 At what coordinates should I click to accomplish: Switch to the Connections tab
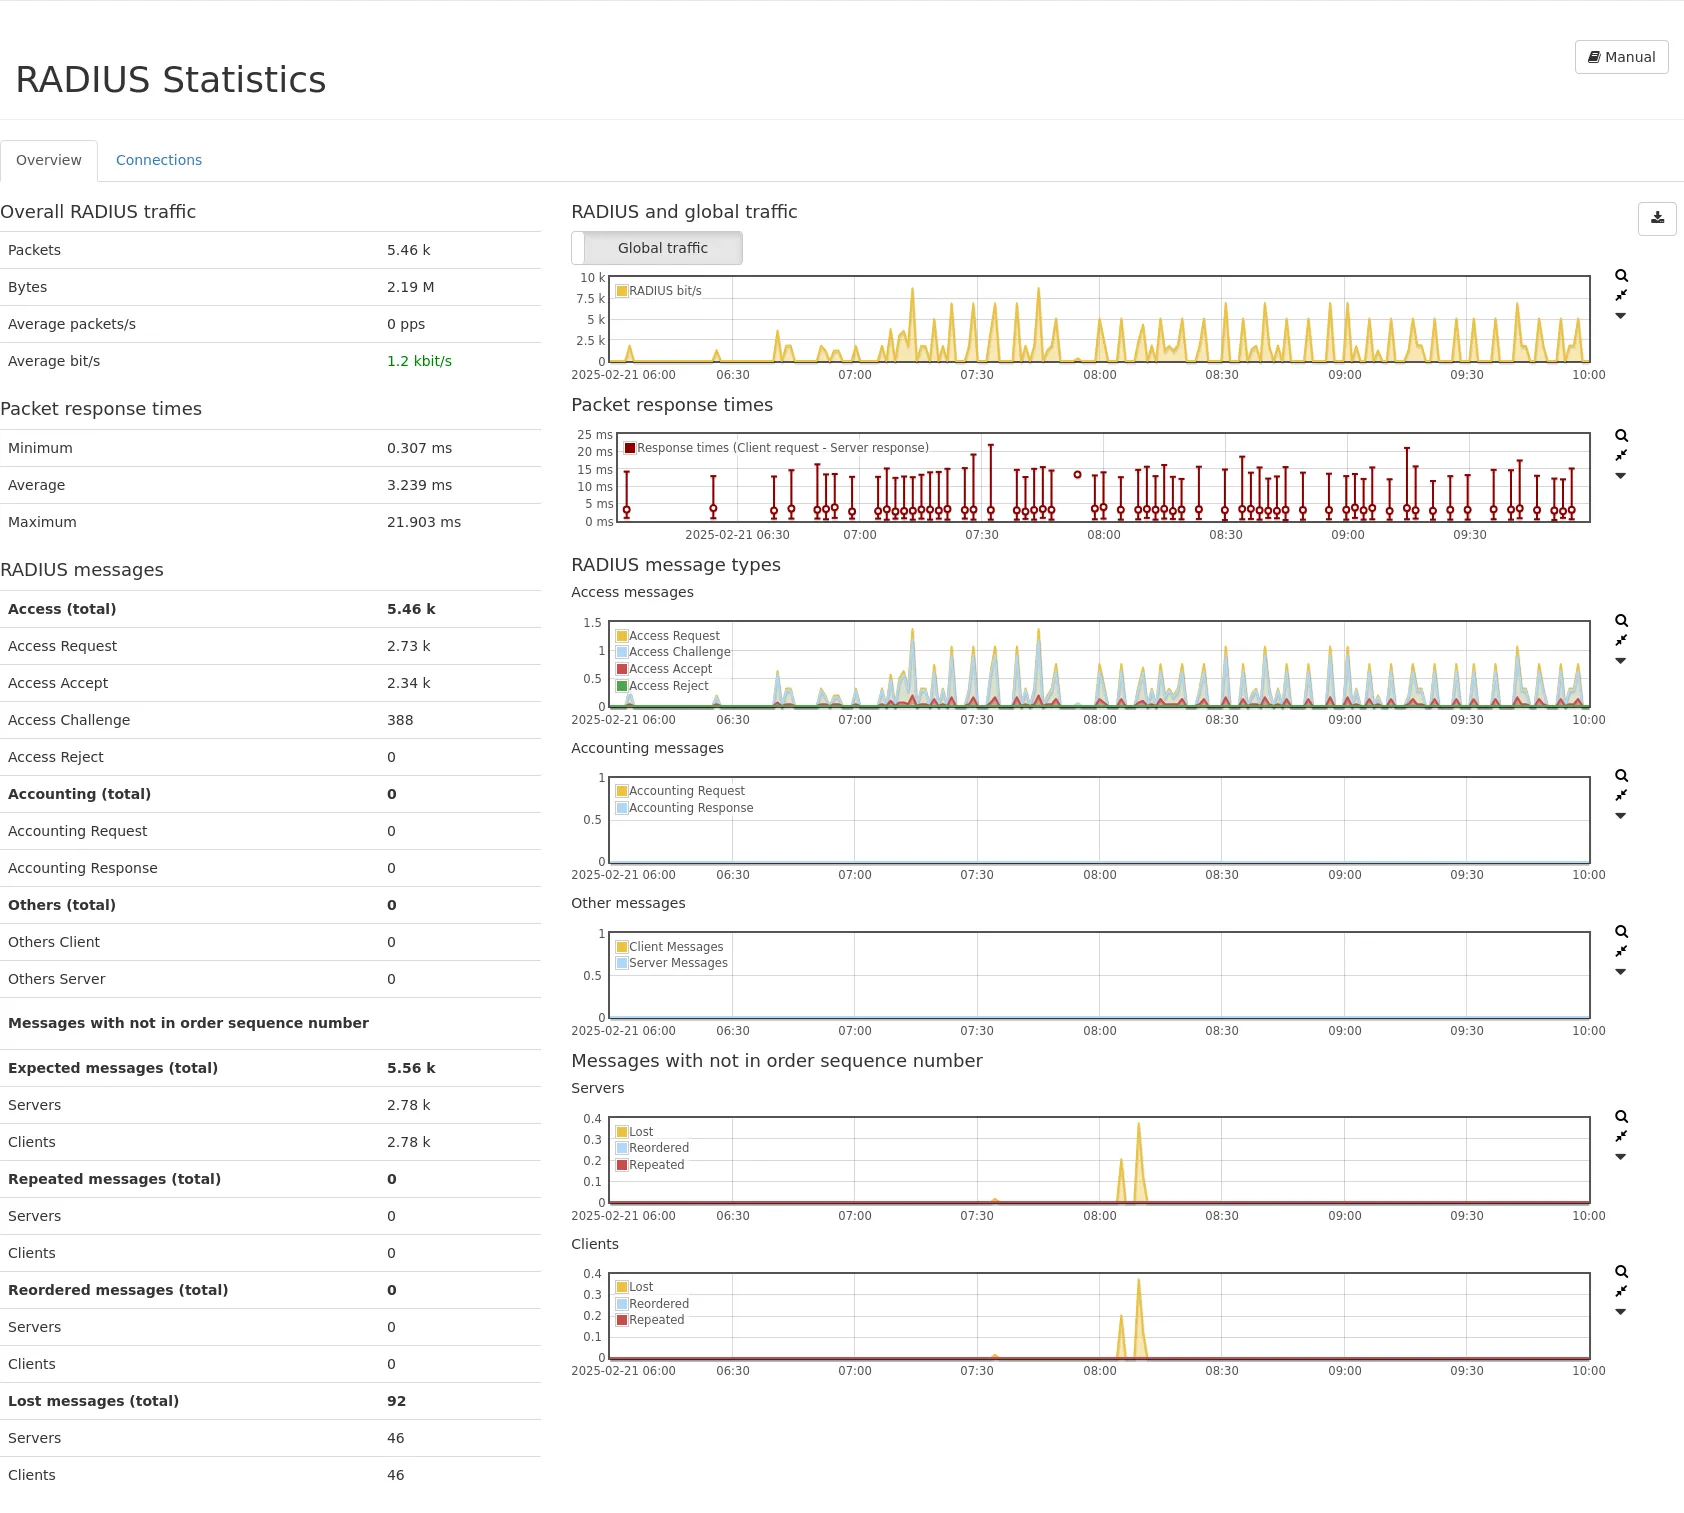(158, 160)
